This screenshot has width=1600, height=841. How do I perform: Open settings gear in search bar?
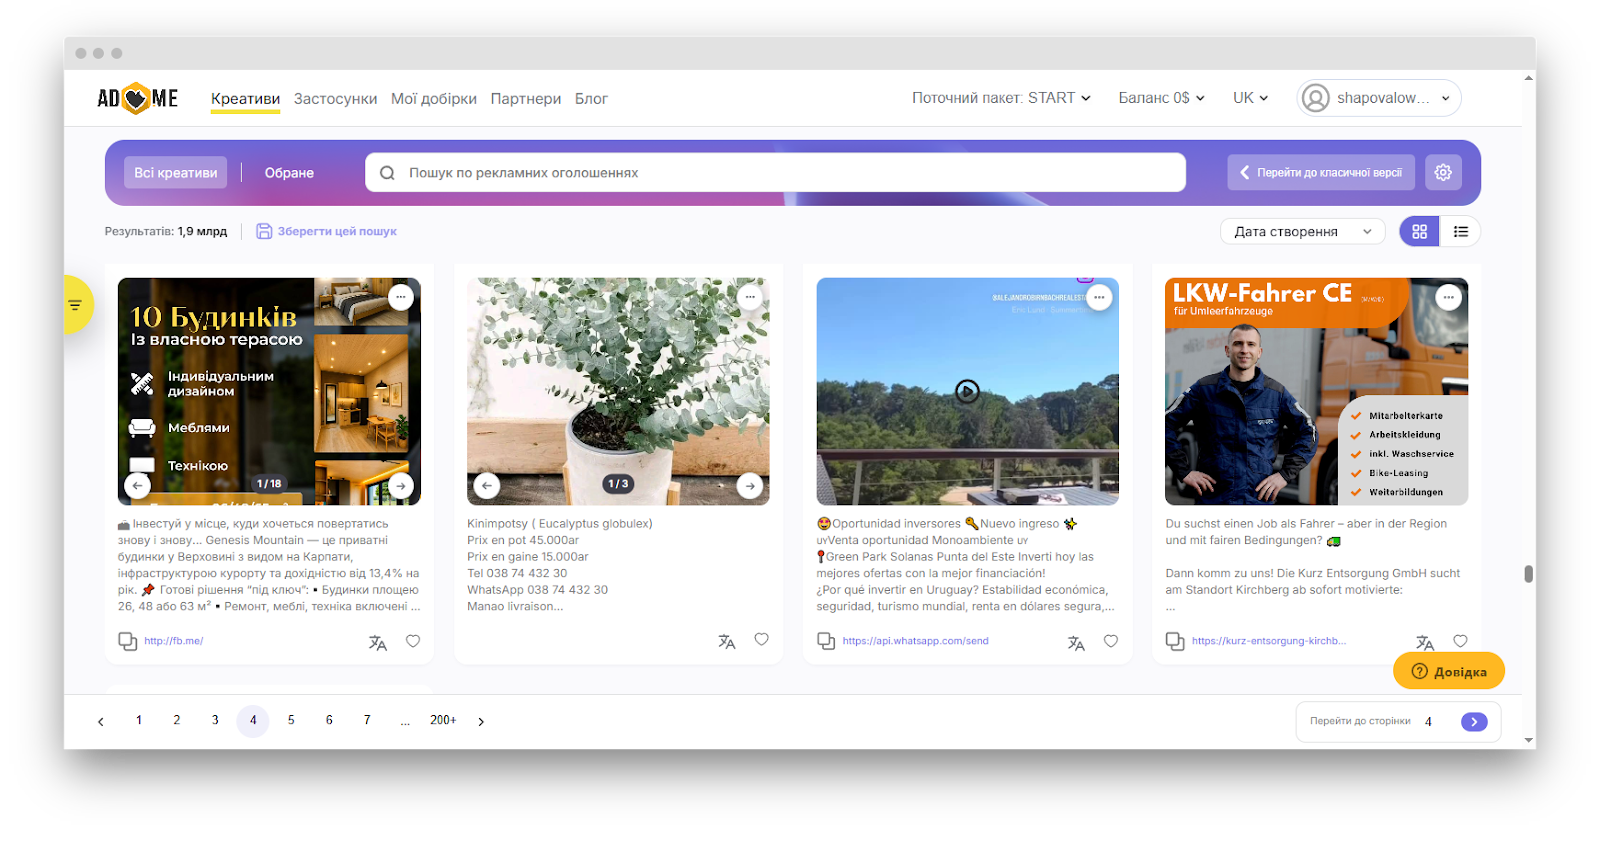[x=1443, y=172]
